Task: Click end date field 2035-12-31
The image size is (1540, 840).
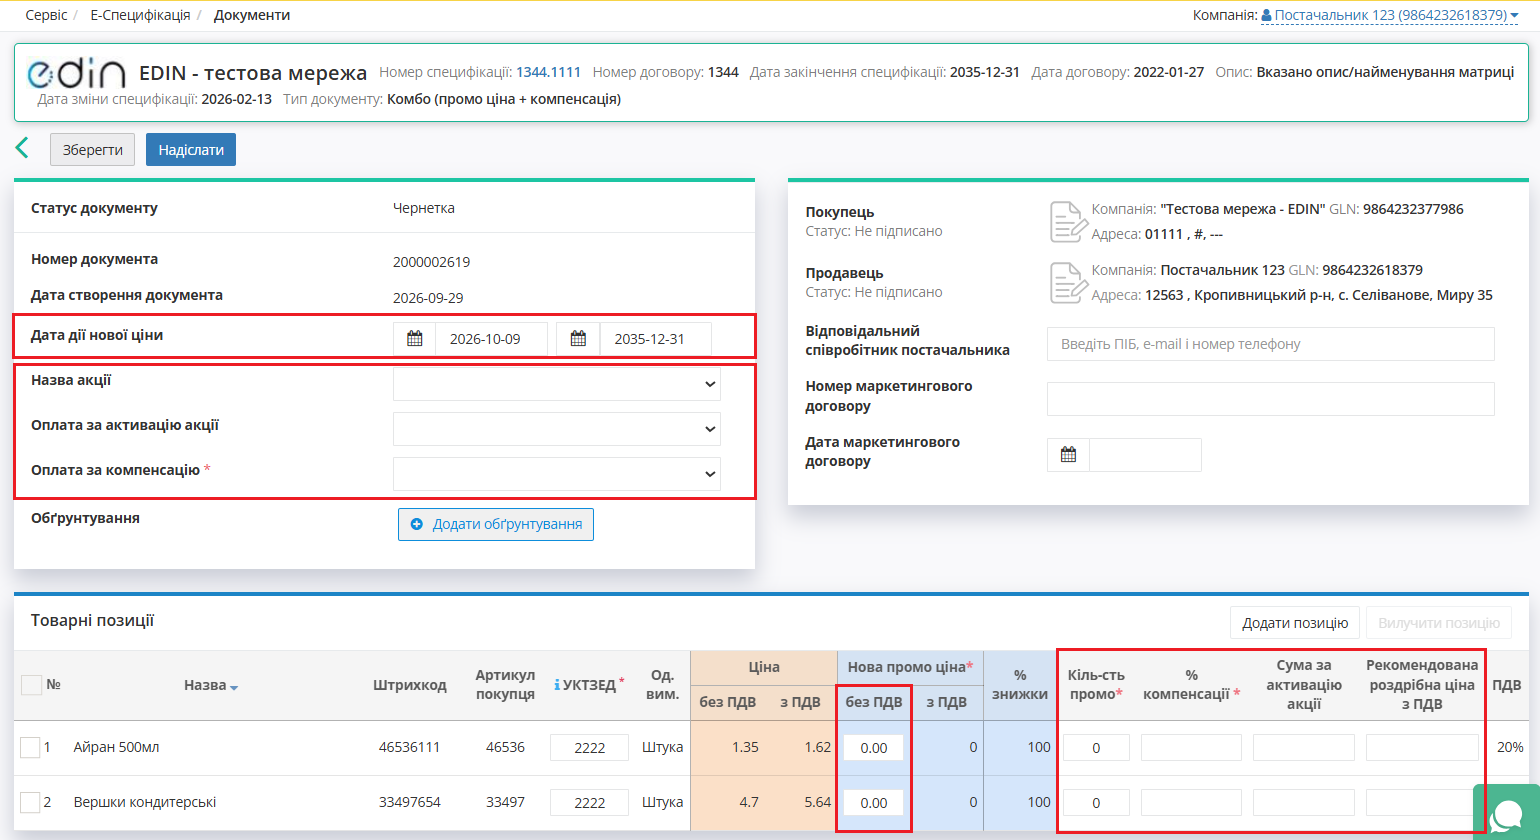Action: coord(655,339)
